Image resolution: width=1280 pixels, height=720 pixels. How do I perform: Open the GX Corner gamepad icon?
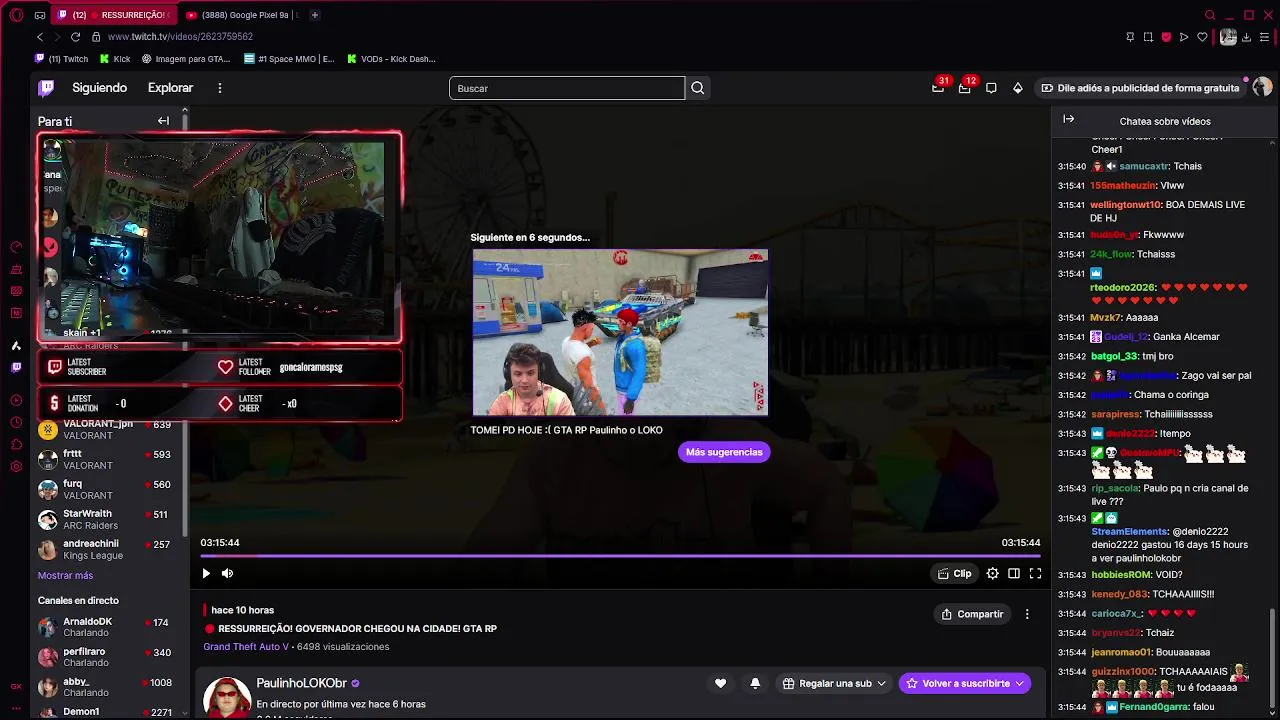tap(39, 15)
